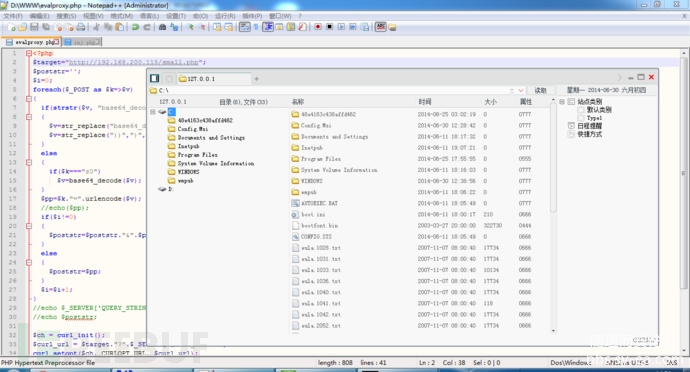Cut selection with the scissors icon
The width and height of the screenshot is (690, 372).
pyautogui.click(x=96, y=27)
